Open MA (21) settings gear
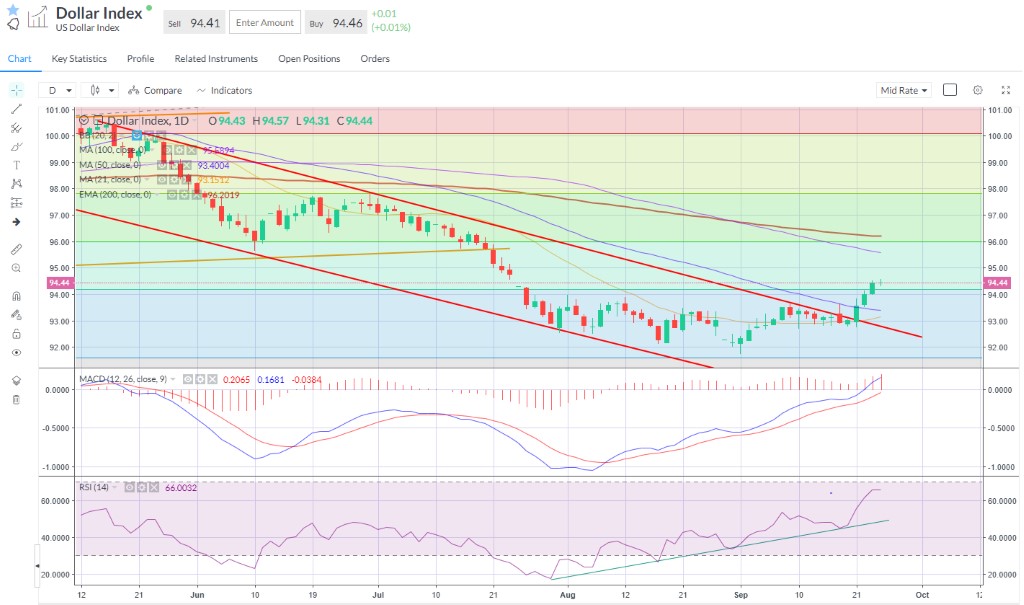This screenshot has height=605, width=1024. pos(172,180)
